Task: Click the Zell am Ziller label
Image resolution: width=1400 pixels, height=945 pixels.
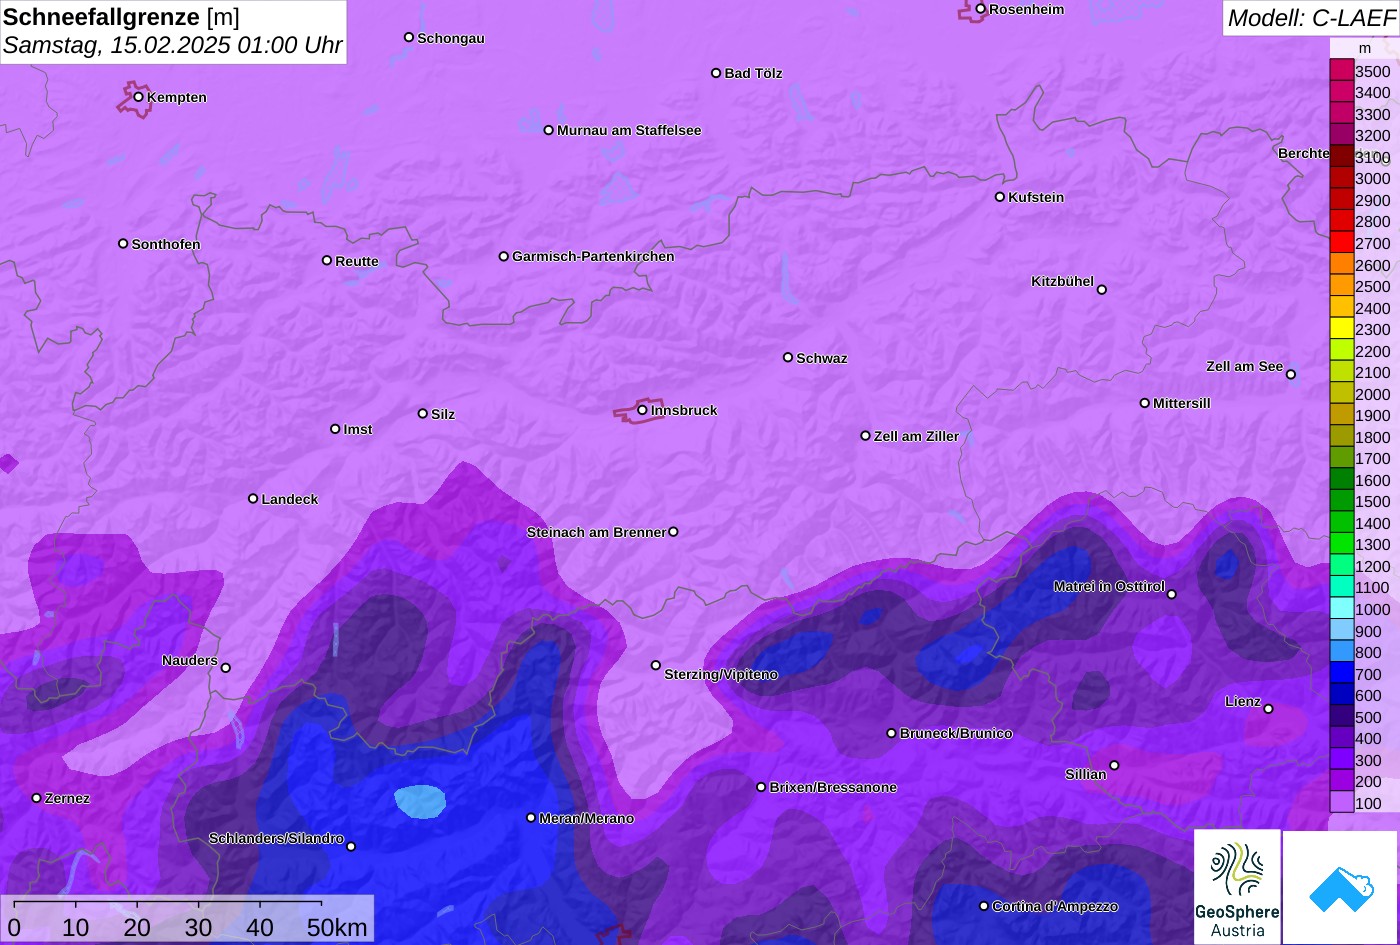Action: [x=916, y=436]
